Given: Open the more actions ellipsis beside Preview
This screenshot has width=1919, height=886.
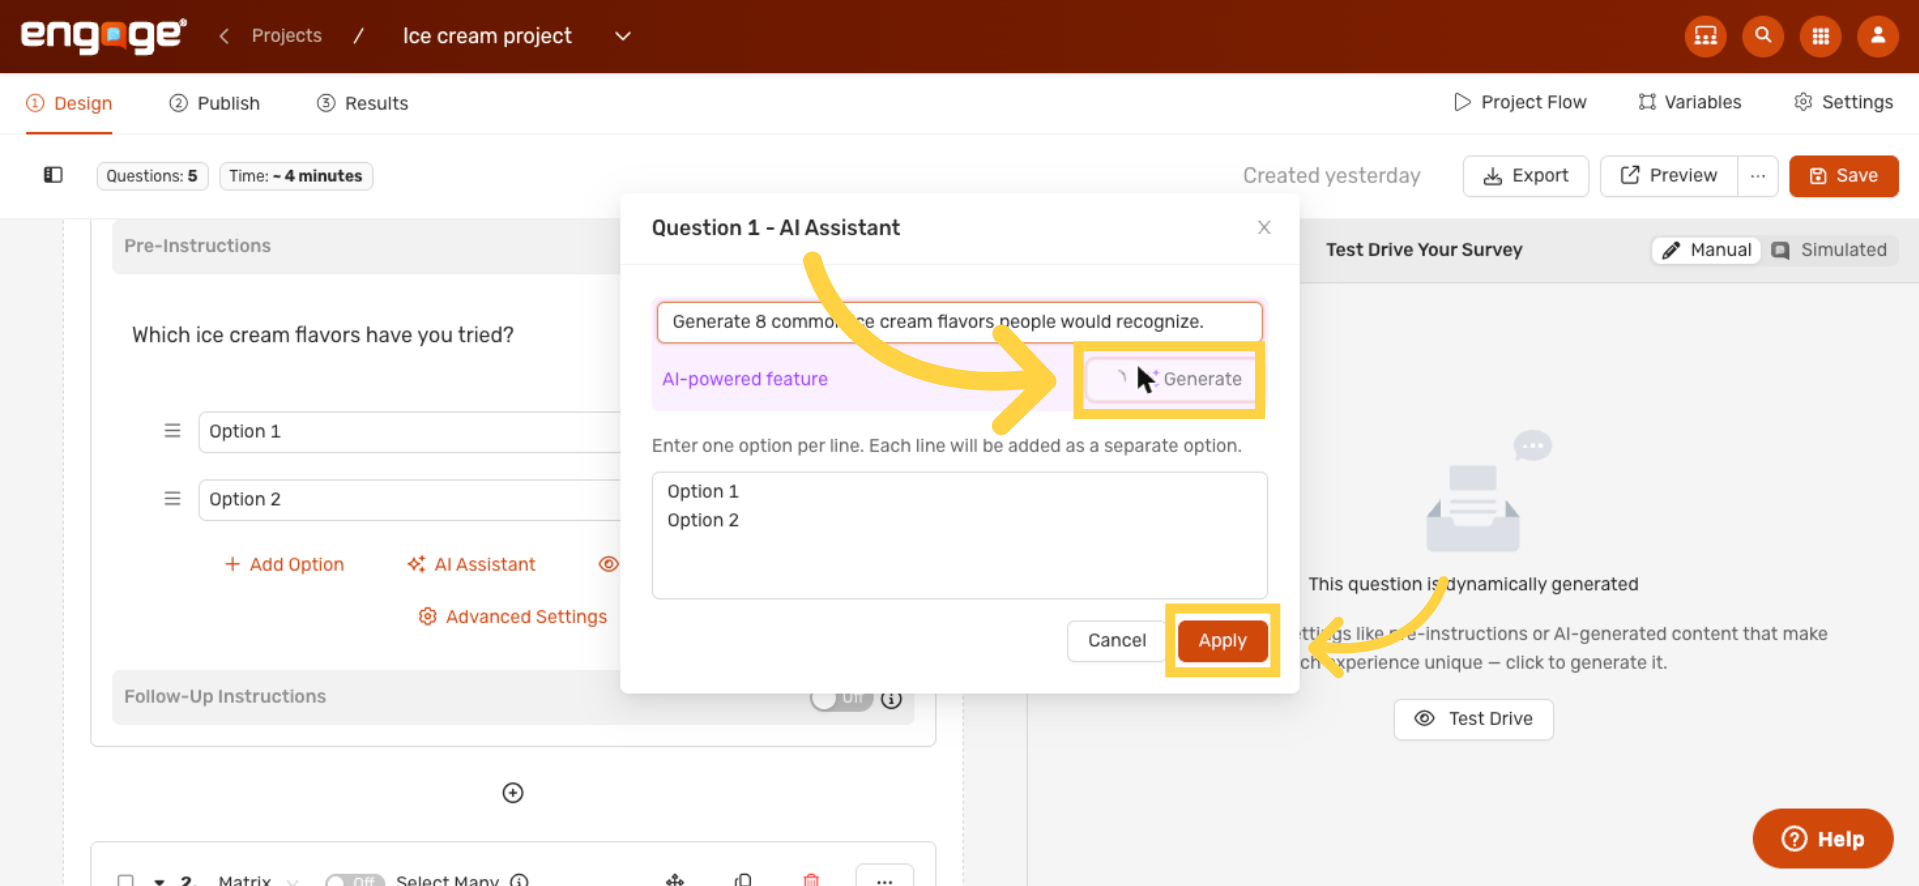Looking at the screenshot, I should click(x=1758, y=176).
